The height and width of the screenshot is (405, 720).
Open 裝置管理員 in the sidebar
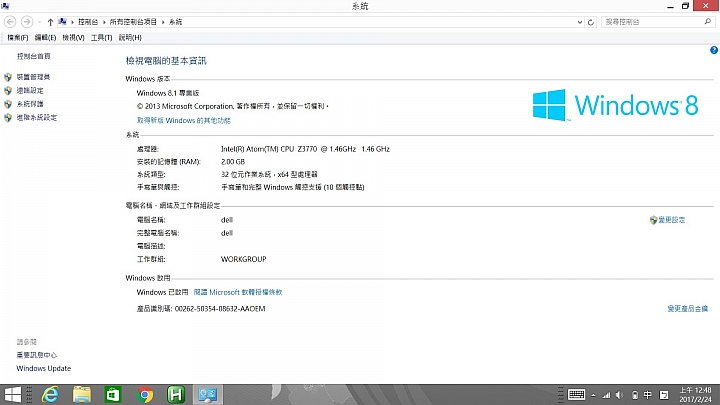point(33,77)
